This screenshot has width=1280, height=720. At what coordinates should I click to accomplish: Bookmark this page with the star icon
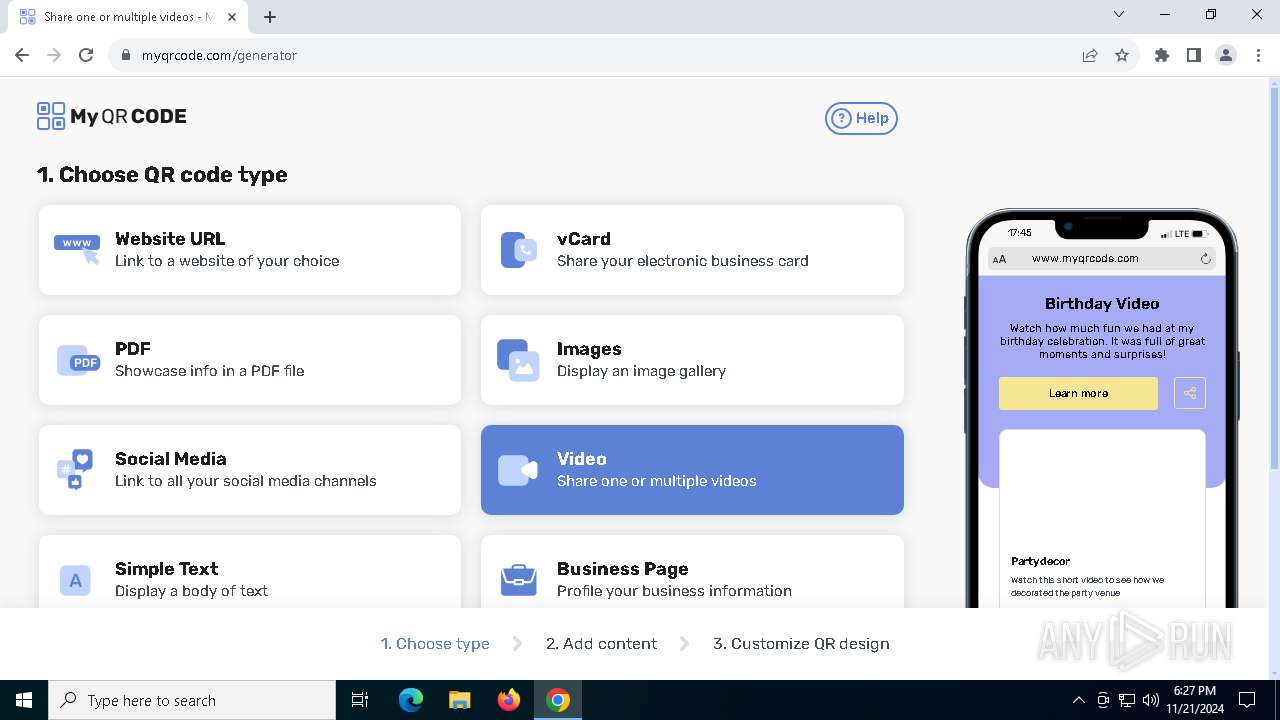tap(1122, 55)
